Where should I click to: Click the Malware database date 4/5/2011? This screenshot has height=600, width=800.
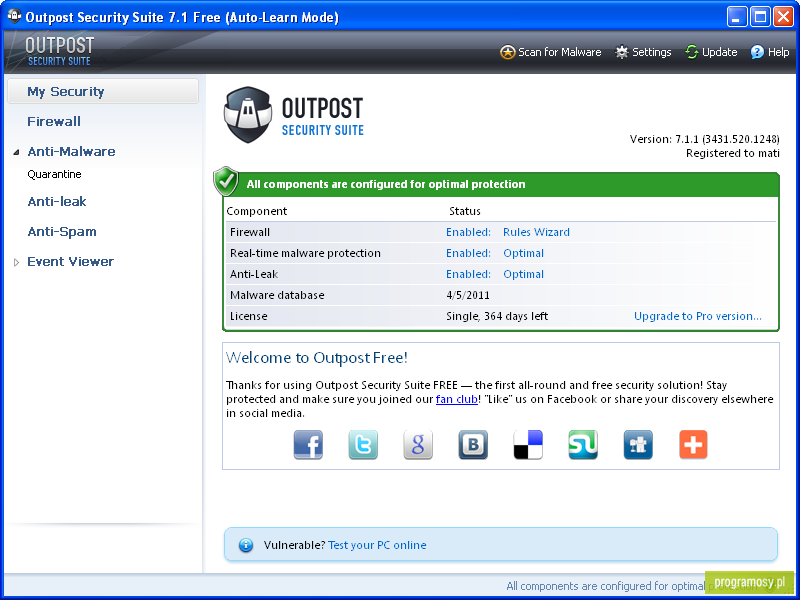(468, 295)
